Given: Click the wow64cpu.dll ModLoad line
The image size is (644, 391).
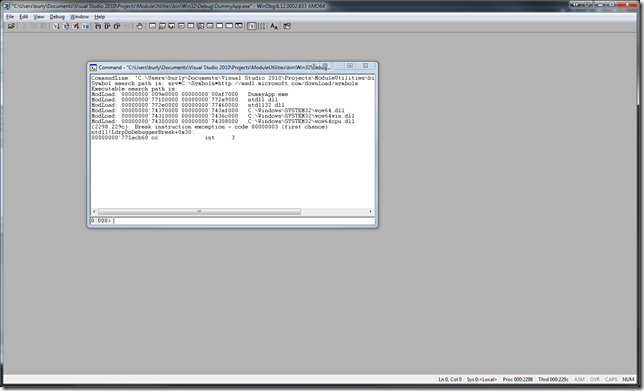Looking at the screenshot, I should point(223,121).
